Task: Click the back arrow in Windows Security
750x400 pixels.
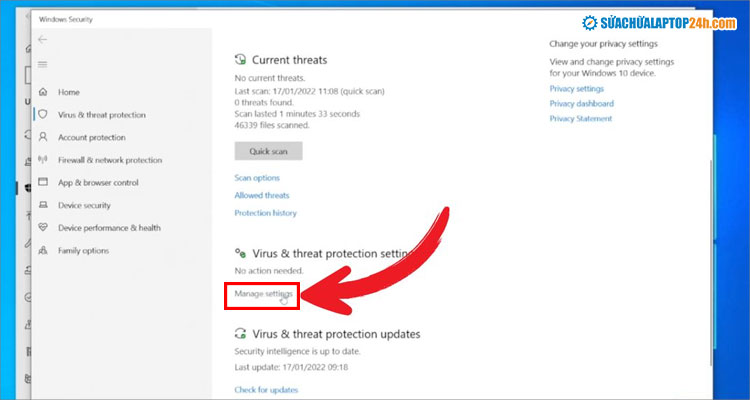Action: coord(42,40)
